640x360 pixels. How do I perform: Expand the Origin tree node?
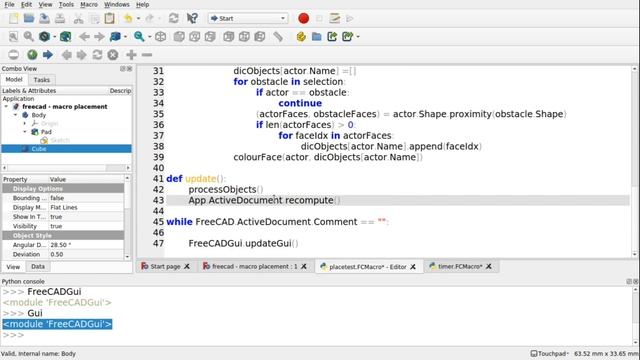[x=25, y=123]
